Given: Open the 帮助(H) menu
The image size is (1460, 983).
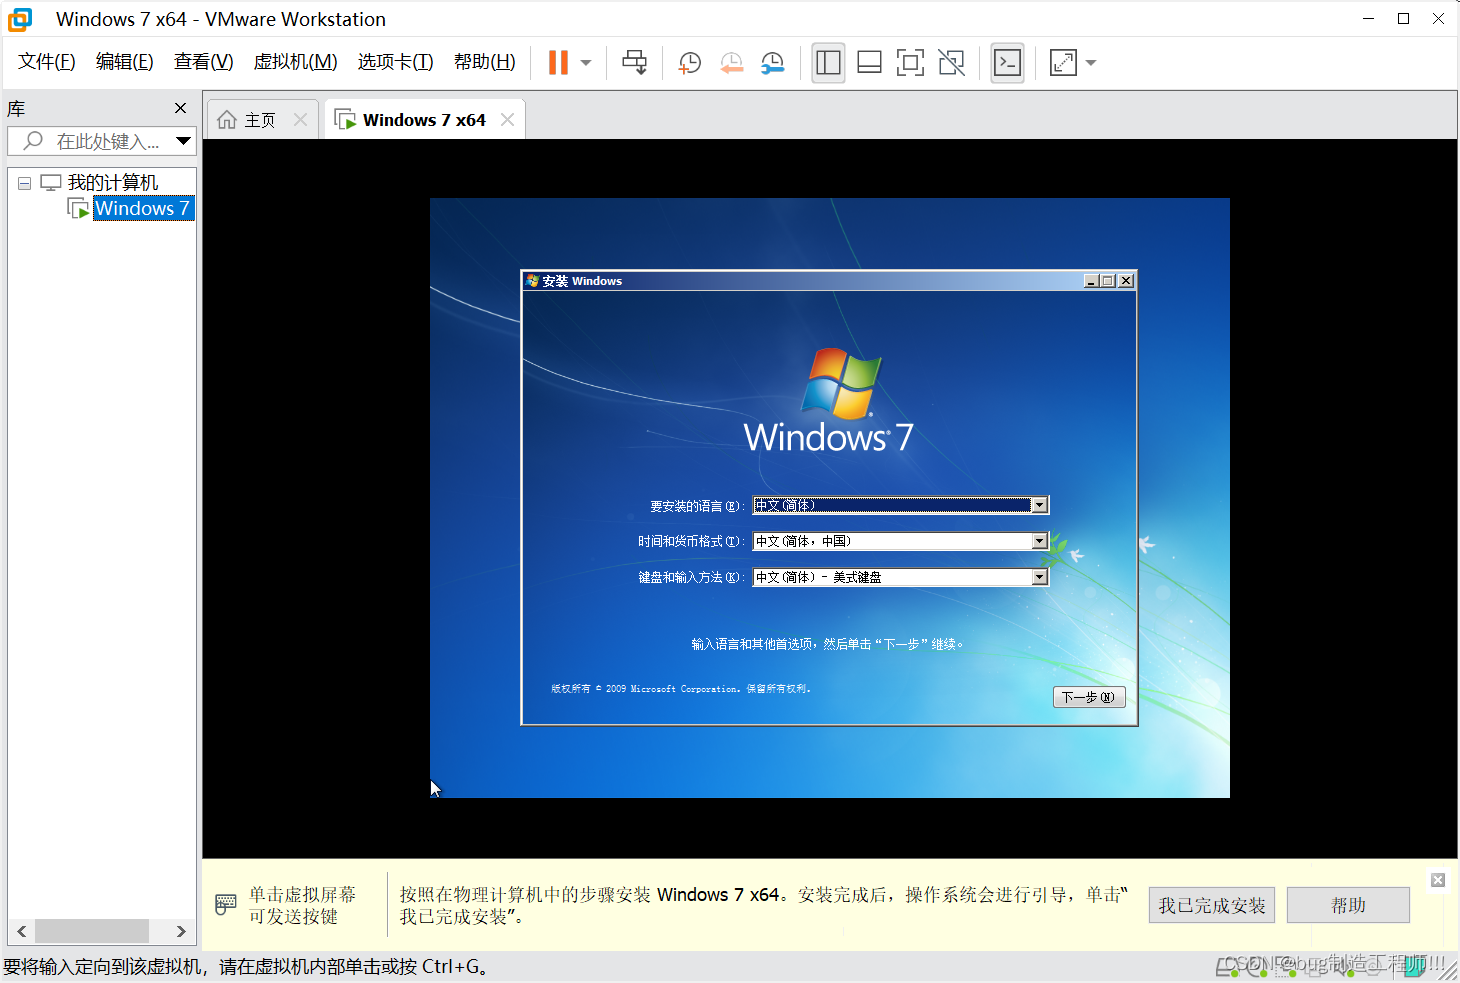Looking at the screenshot, I should [485, 62].
